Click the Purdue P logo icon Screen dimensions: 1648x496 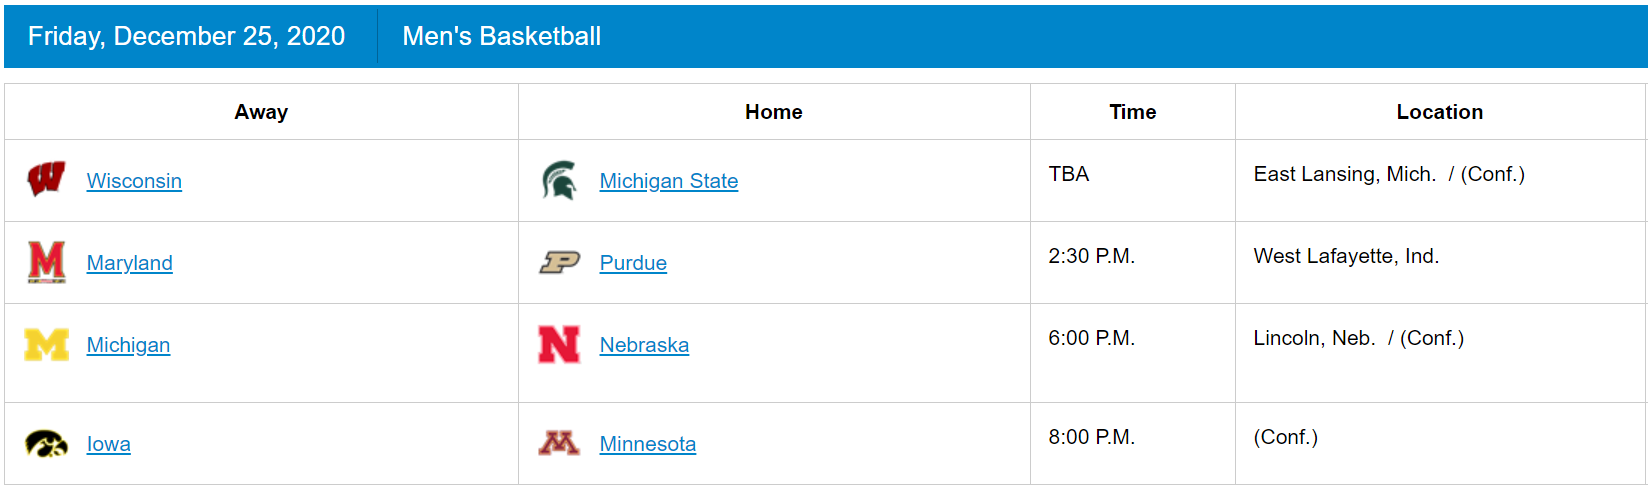click(x=559, y=262)
